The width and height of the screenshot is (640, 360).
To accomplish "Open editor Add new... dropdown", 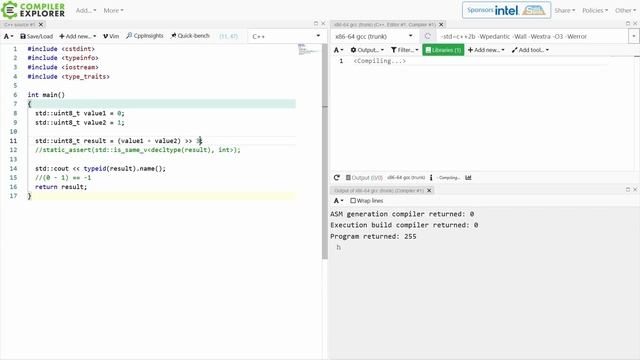I will 78,36.
